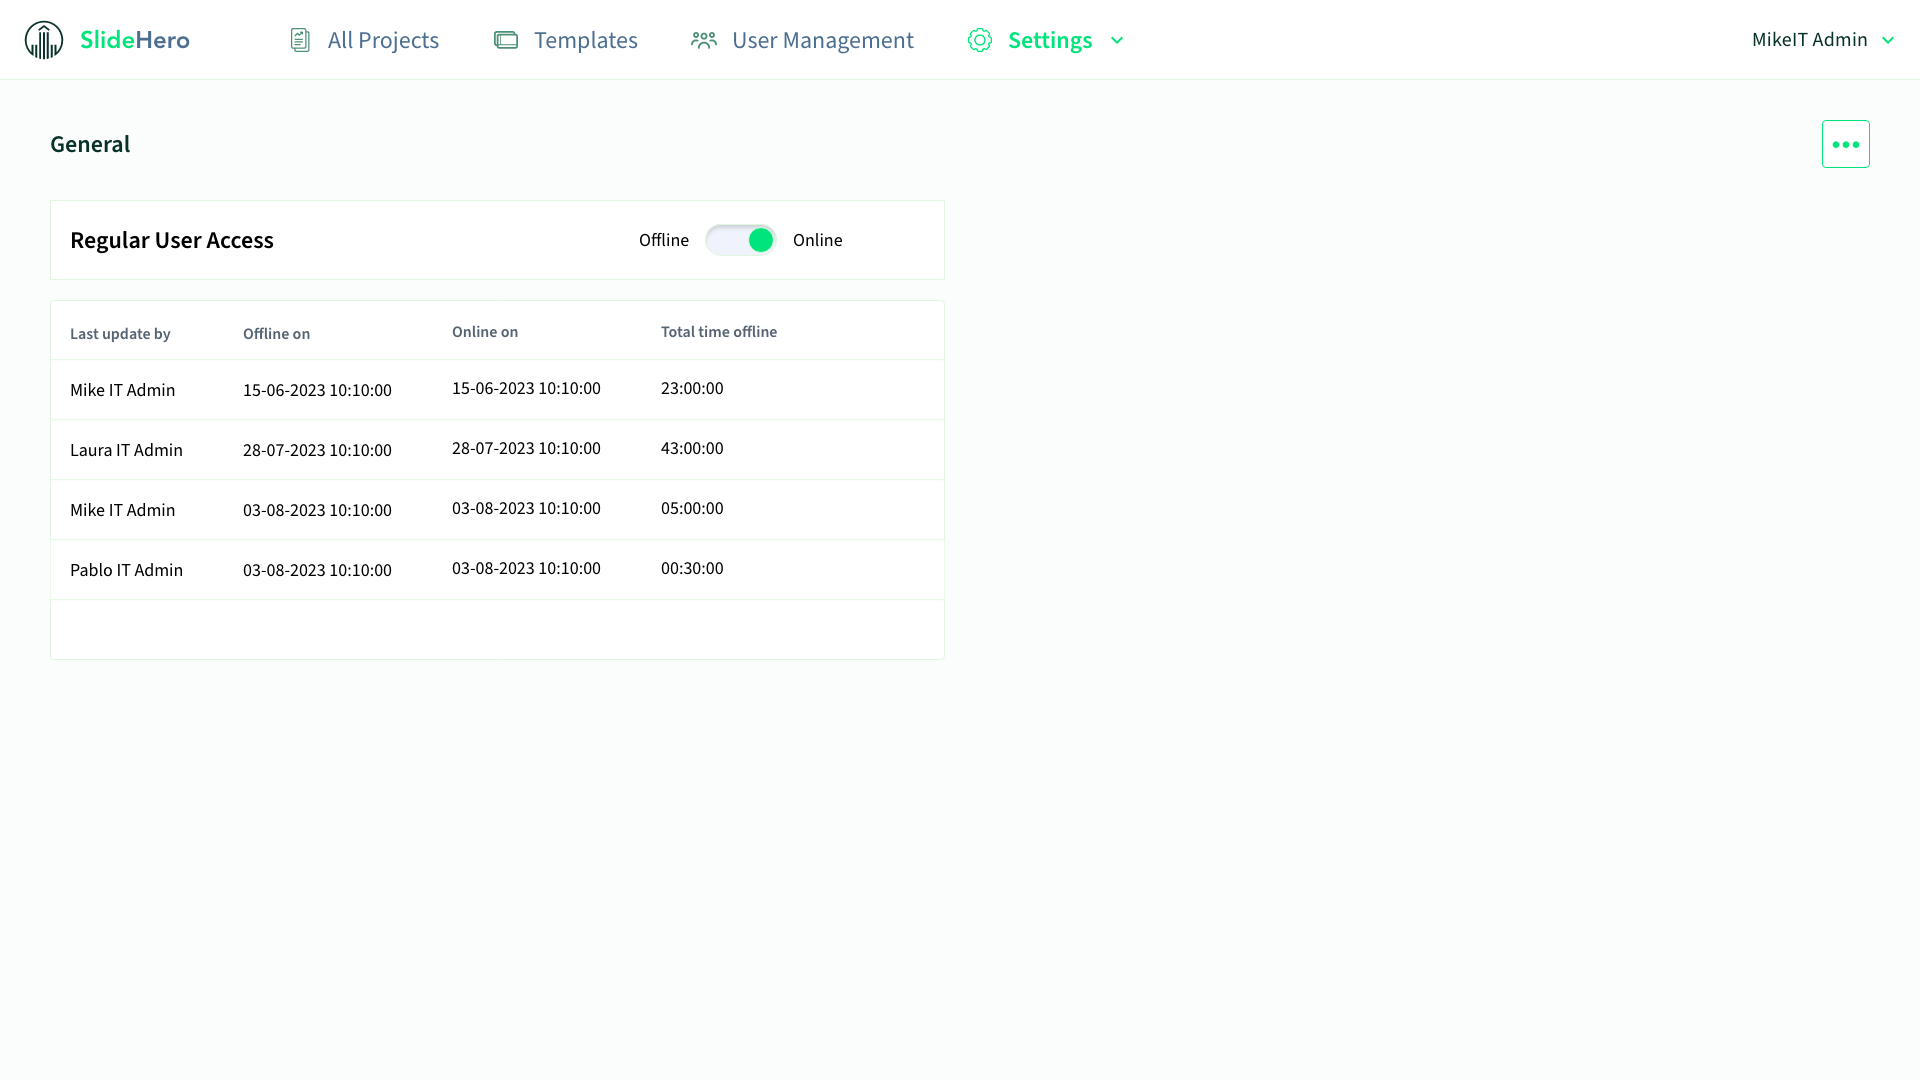
Task: Open the three-dots more options button
Action: pos(1845,144)
